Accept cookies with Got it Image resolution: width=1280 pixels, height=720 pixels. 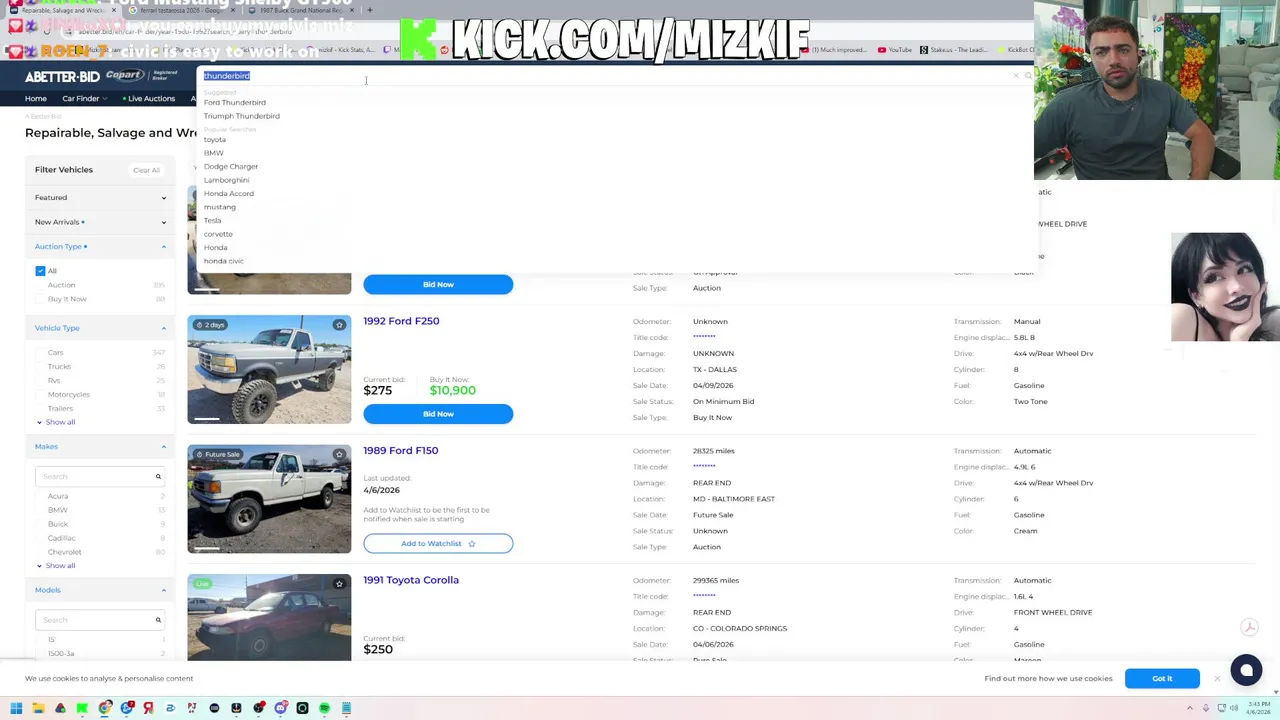click(x=1162, y=679)
